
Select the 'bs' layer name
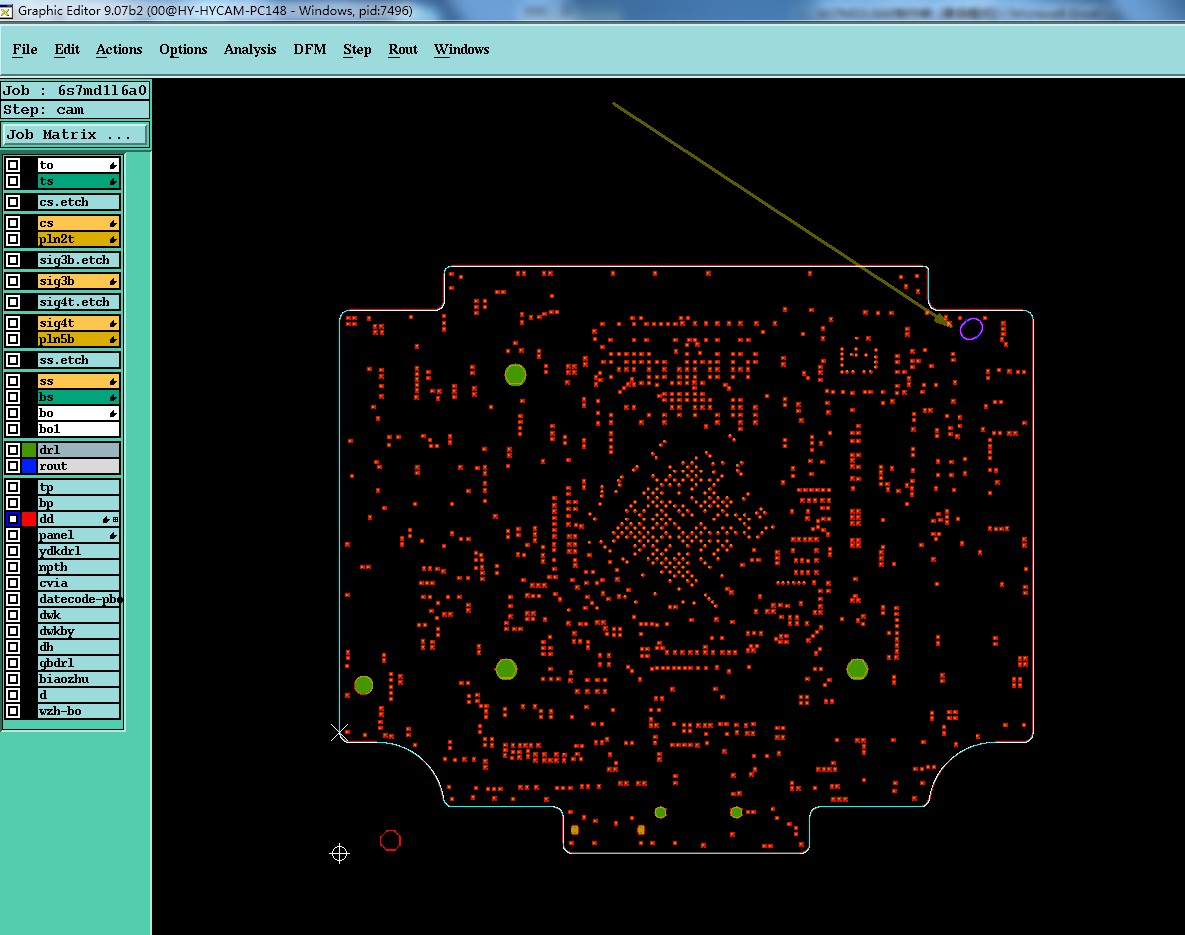(x=46, y=397)
